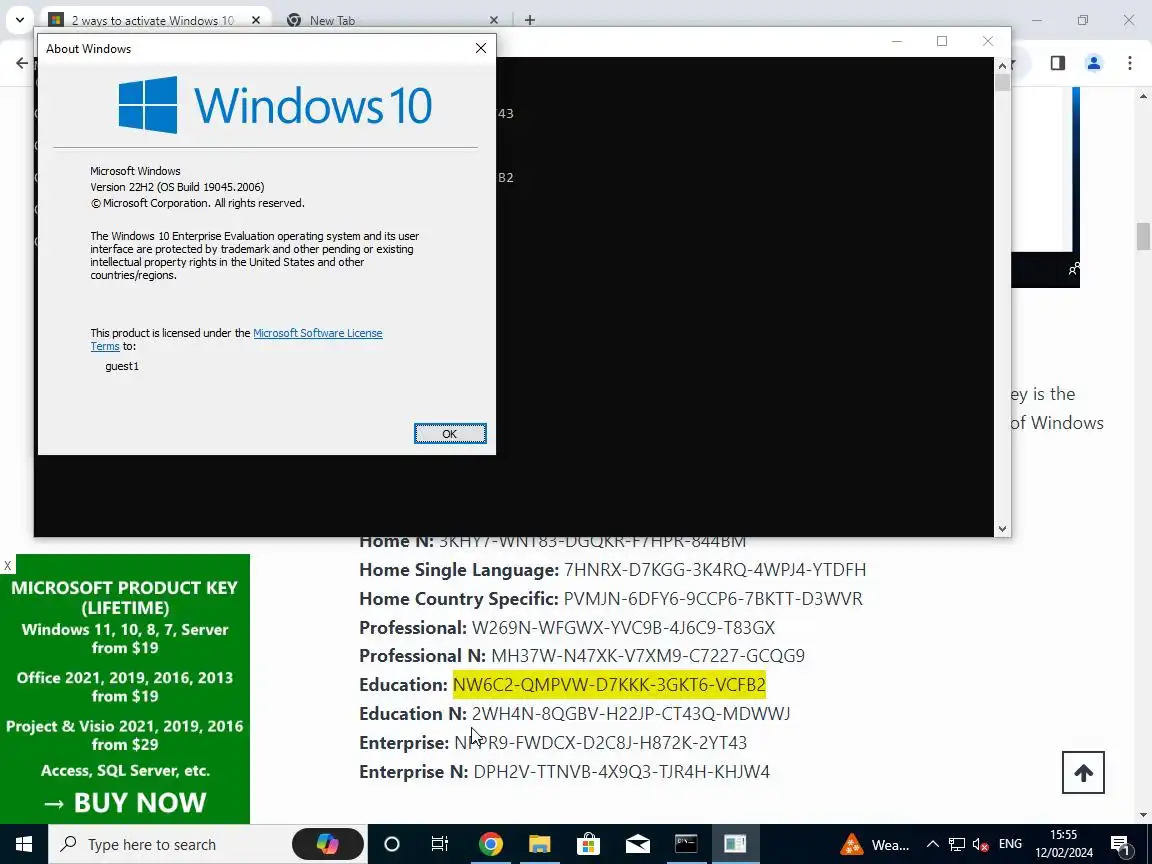This screenshot has height=864, width=1152.
Task: Click scroll-to-top arrow button on page
Action: [x=1083, y=772]
